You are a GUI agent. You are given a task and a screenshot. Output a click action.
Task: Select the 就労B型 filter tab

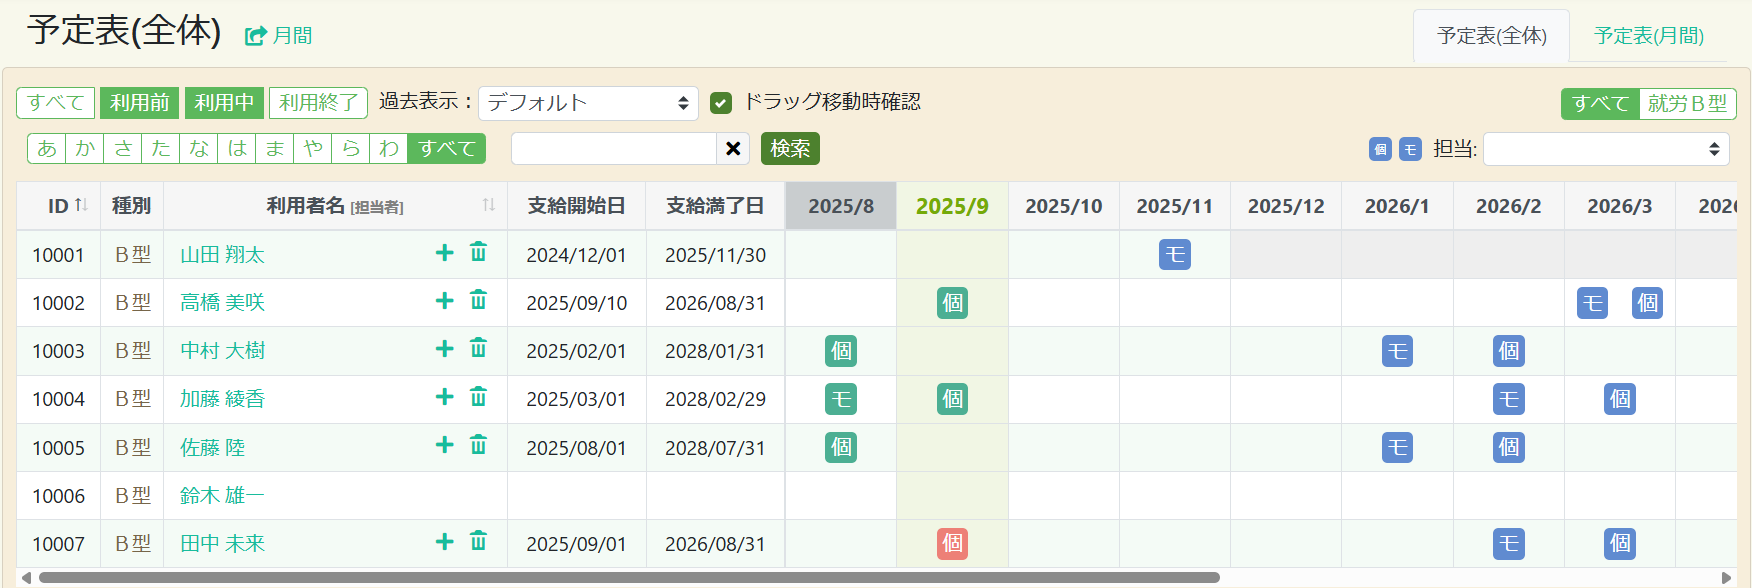pyautogui.click(x=1687, y=104)
